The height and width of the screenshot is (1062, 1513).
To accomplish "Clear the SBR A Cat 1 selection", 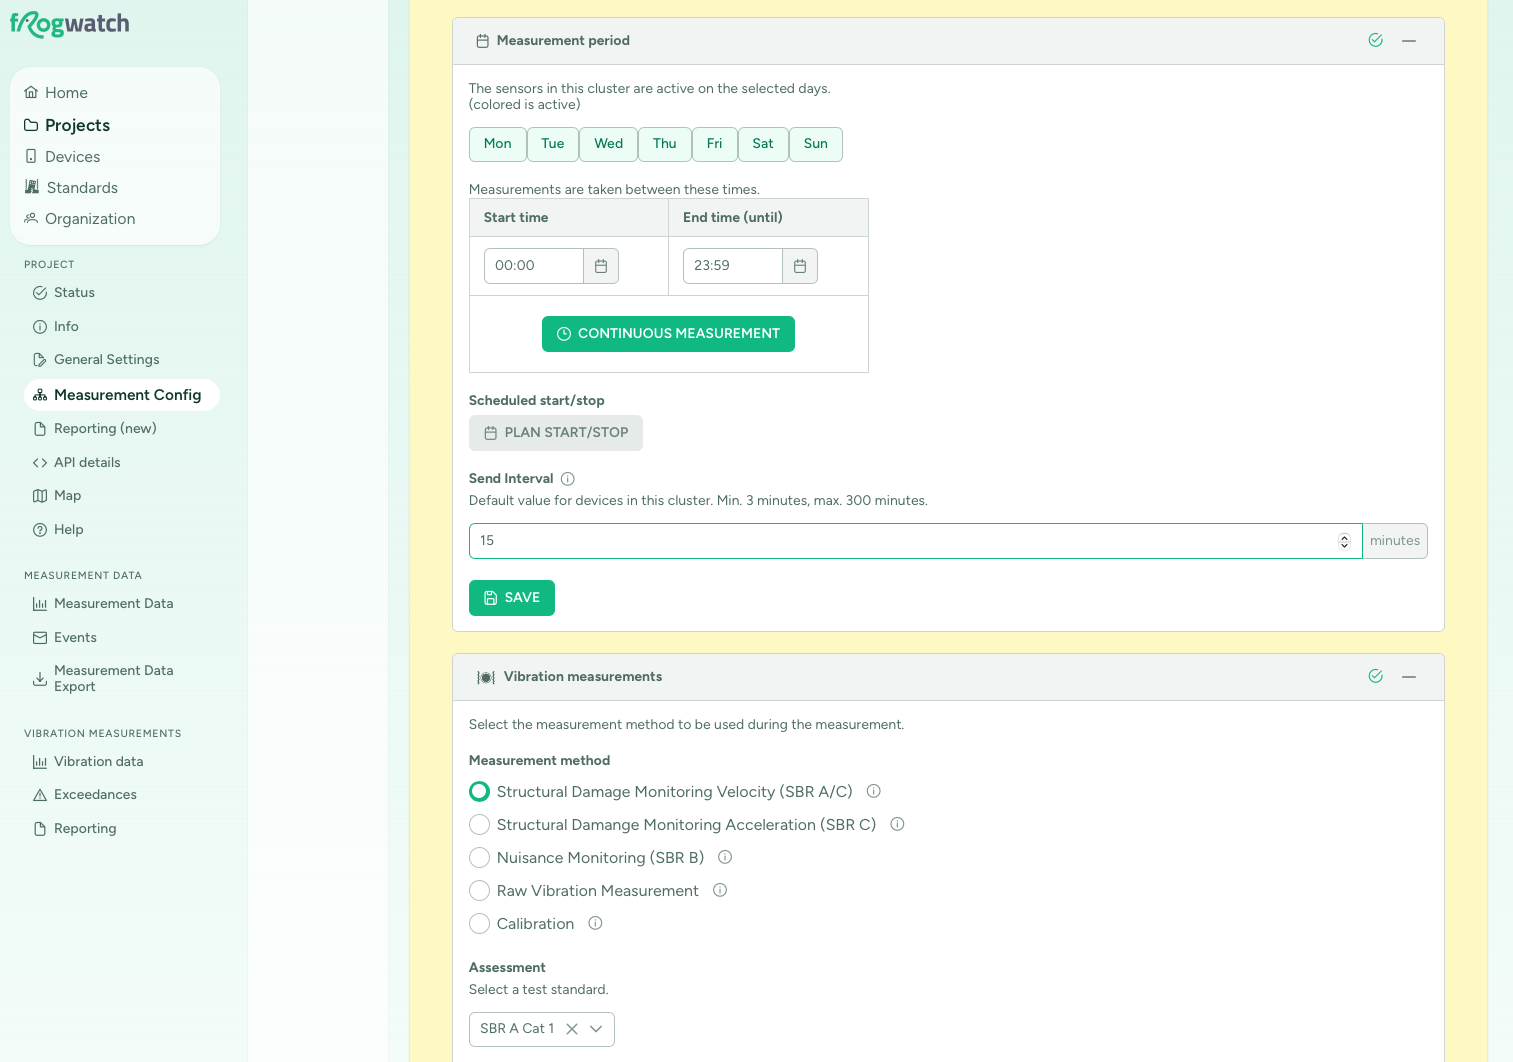I will [x=572, y=1029].
